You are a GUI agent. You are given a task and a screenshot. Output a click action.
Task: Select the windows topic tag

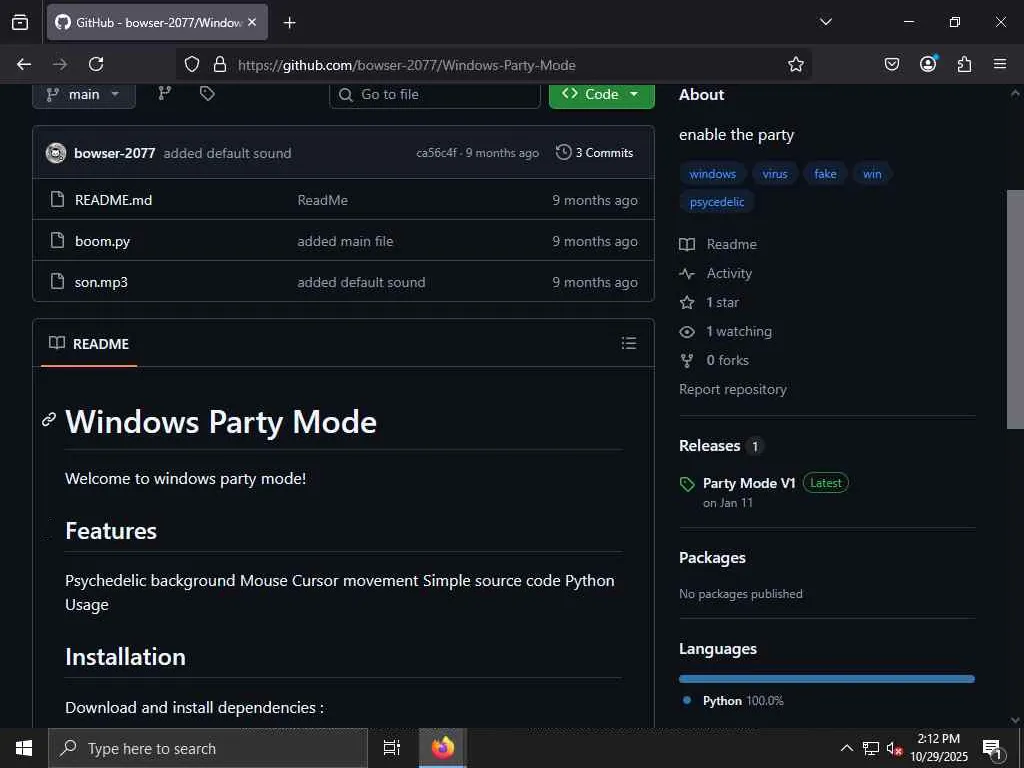712,174
